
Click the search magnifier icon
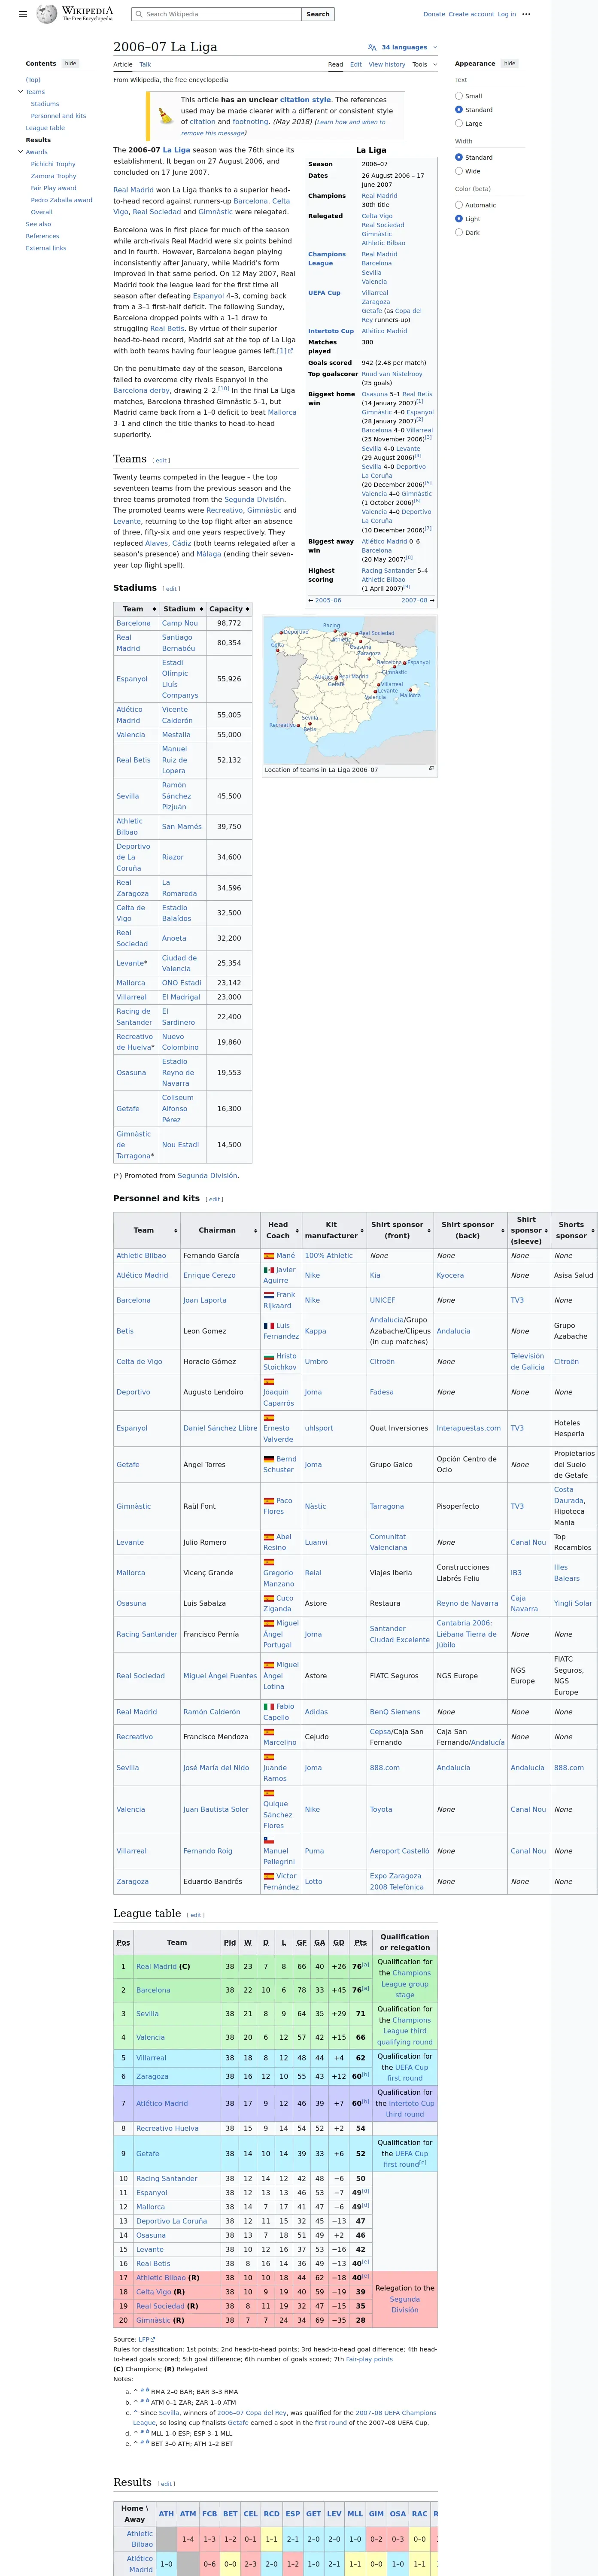(x=139, y=14)
